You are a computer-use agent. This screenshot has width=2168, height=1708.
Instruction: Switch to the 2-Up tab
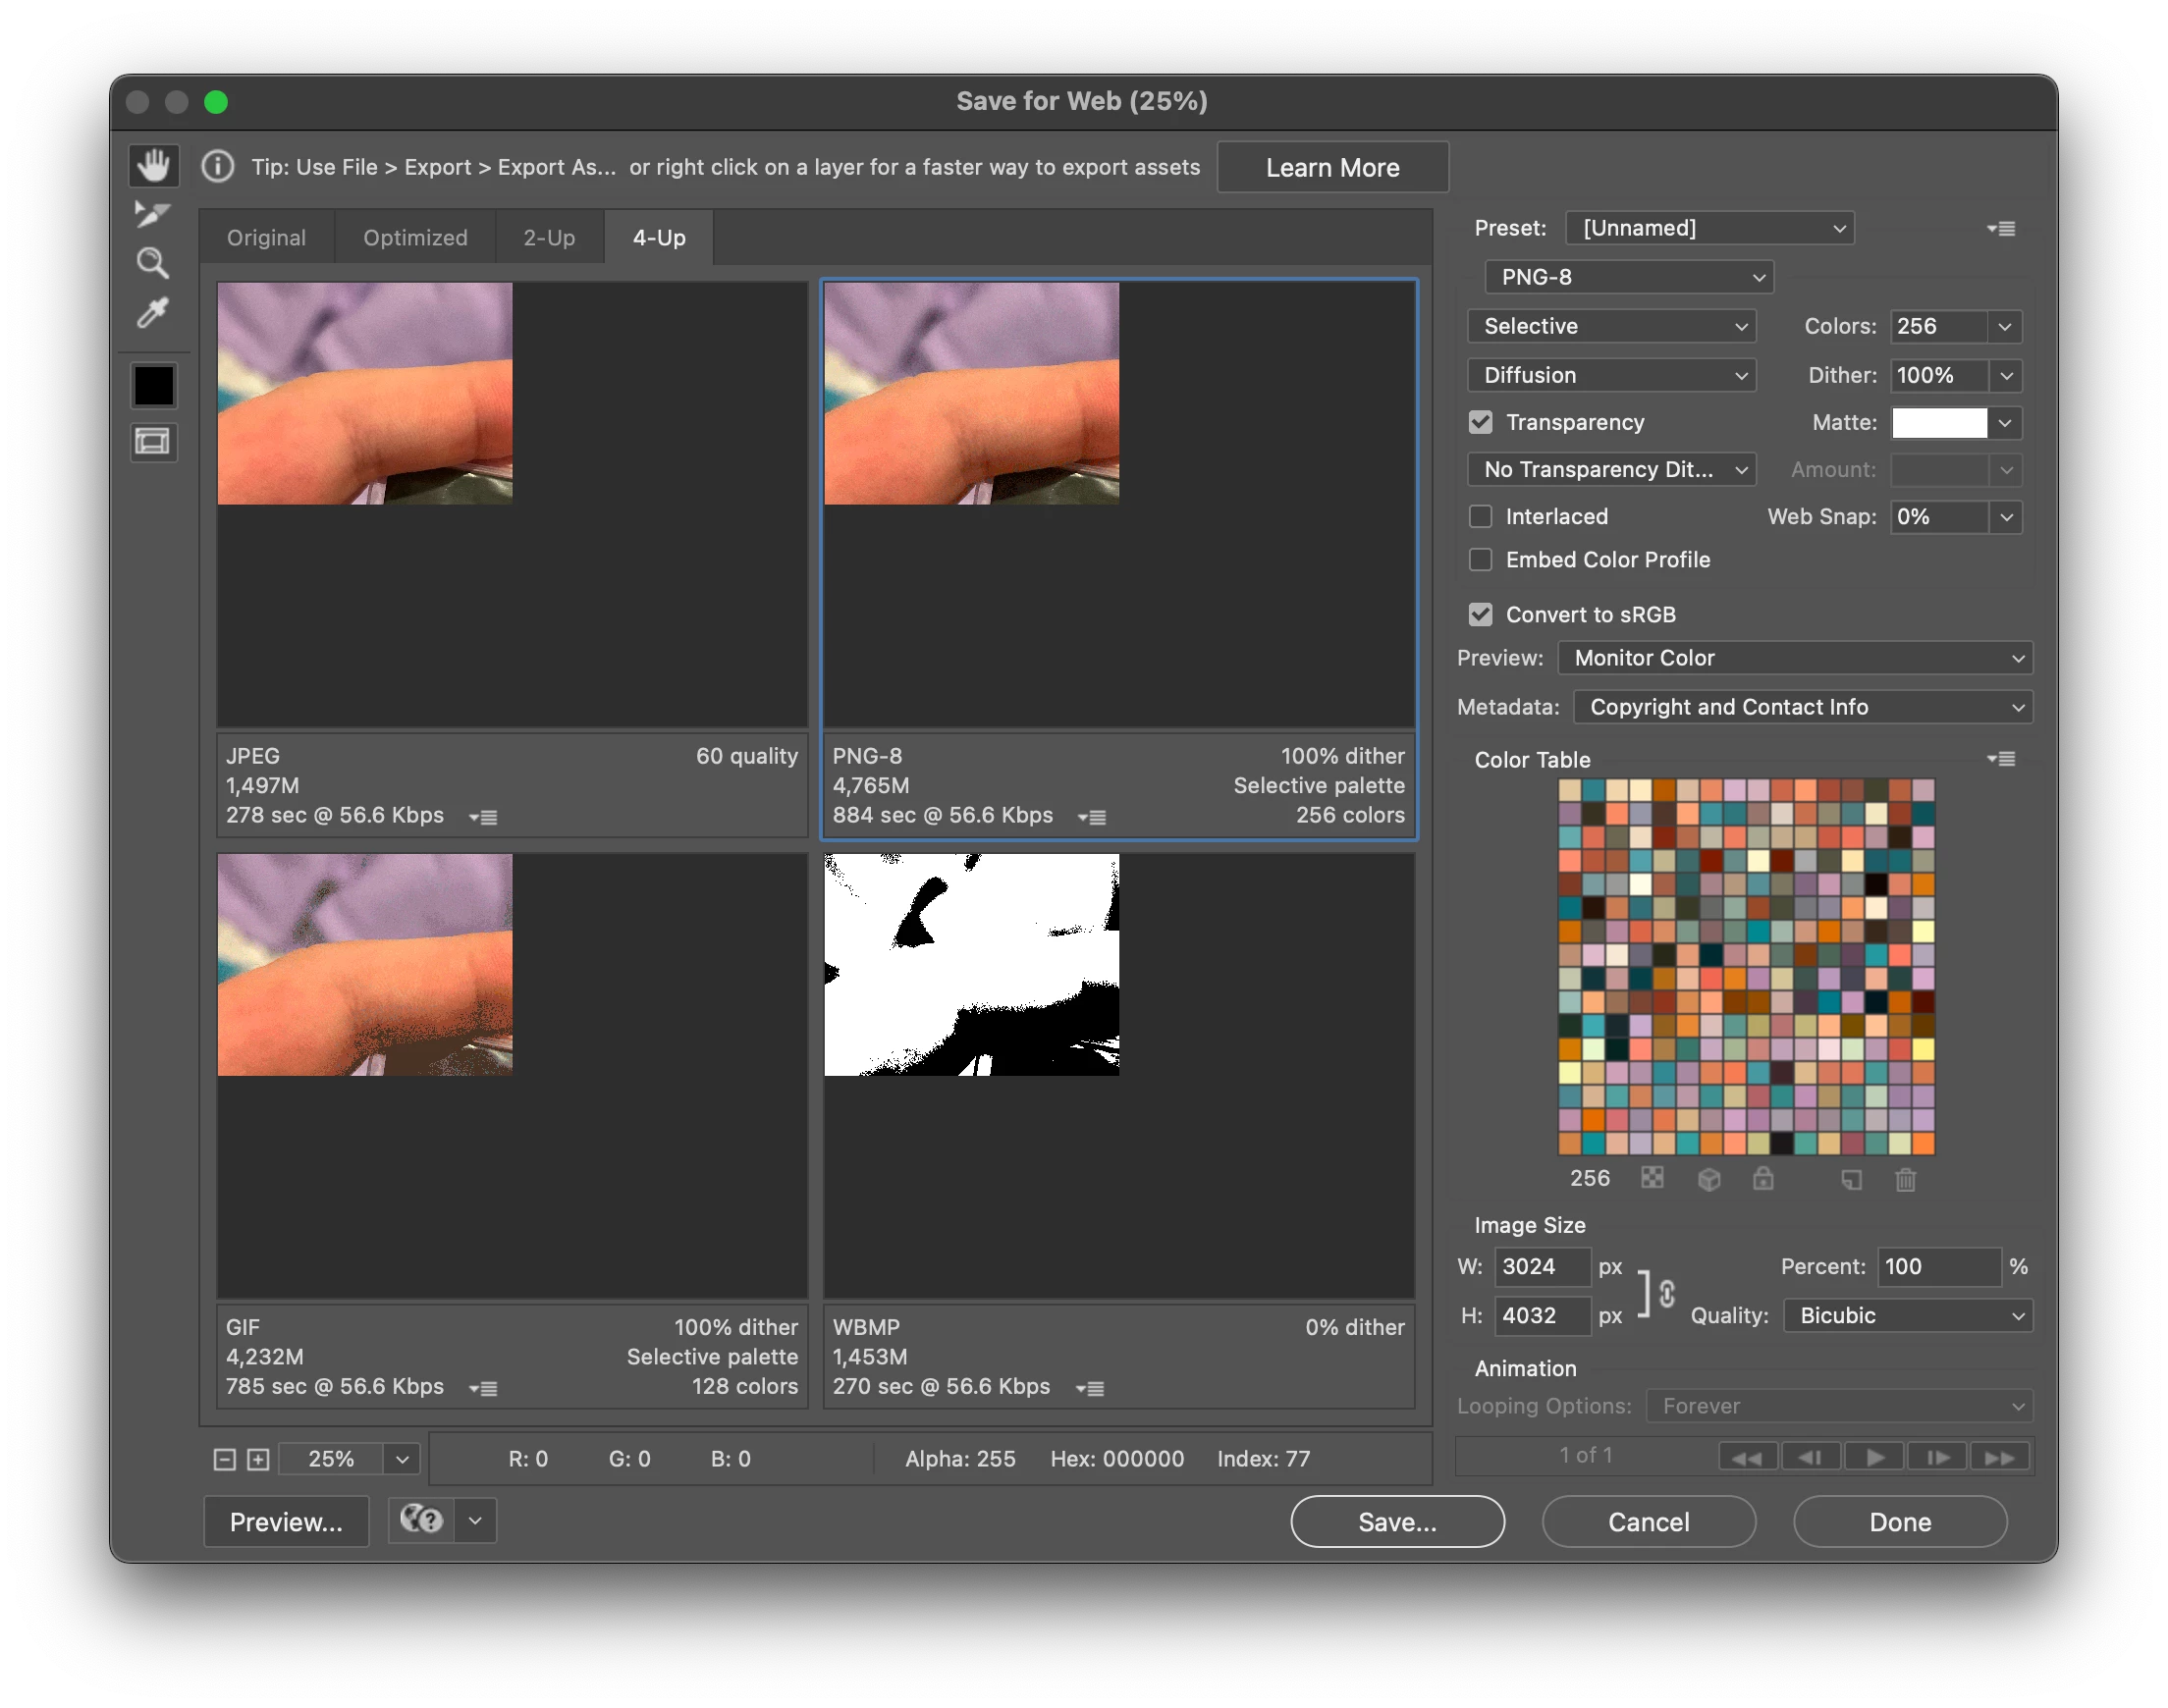(x=549, y=238)
